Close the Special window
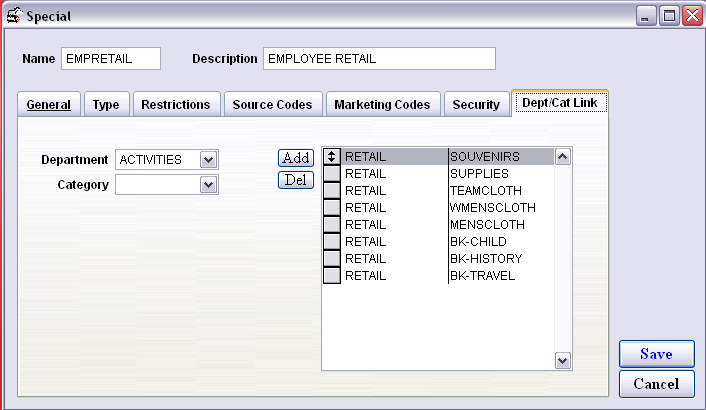The width and height of the screenshot is (706, 410). (x=692, y=16)
